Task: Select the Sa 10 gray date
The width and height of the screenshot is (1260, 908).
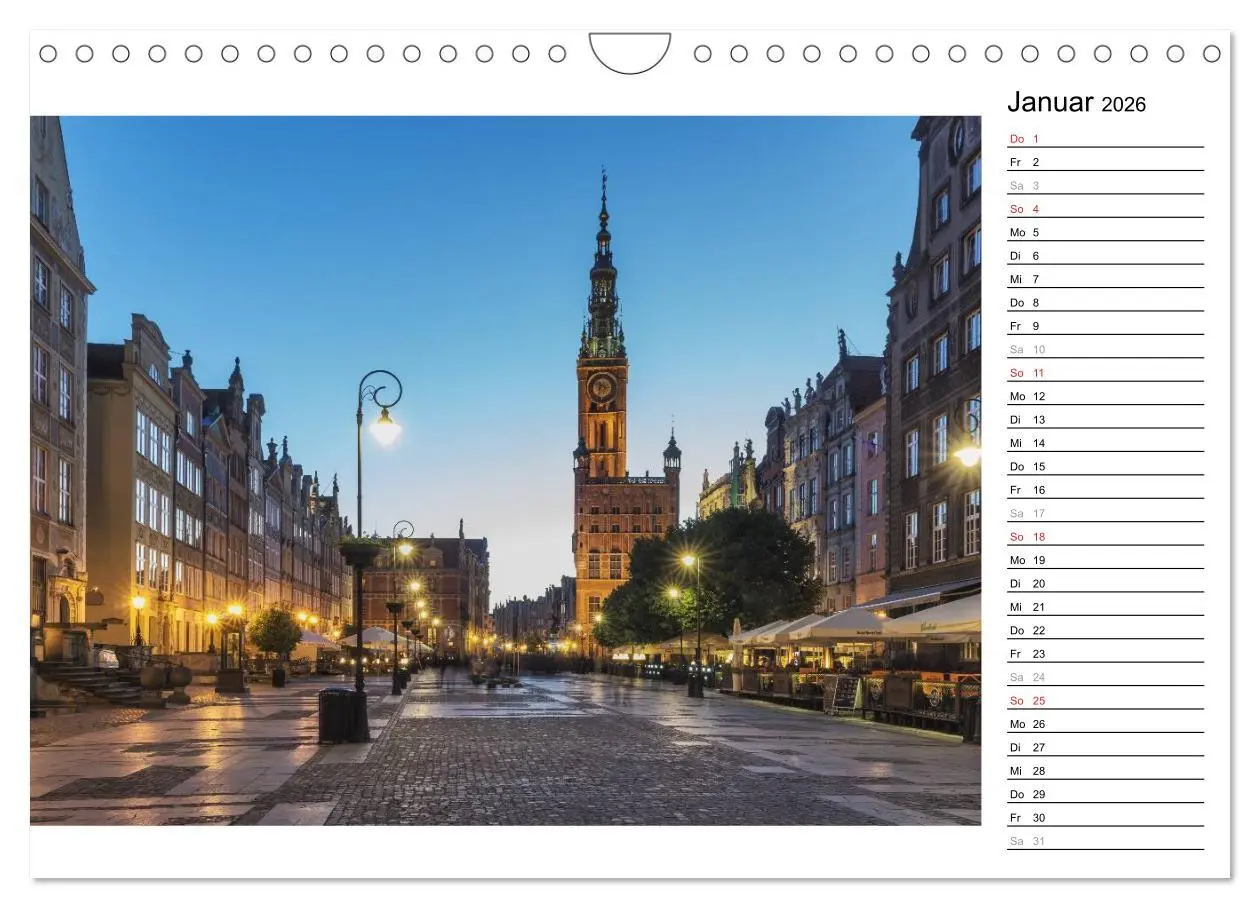Action: [1026, 348]
